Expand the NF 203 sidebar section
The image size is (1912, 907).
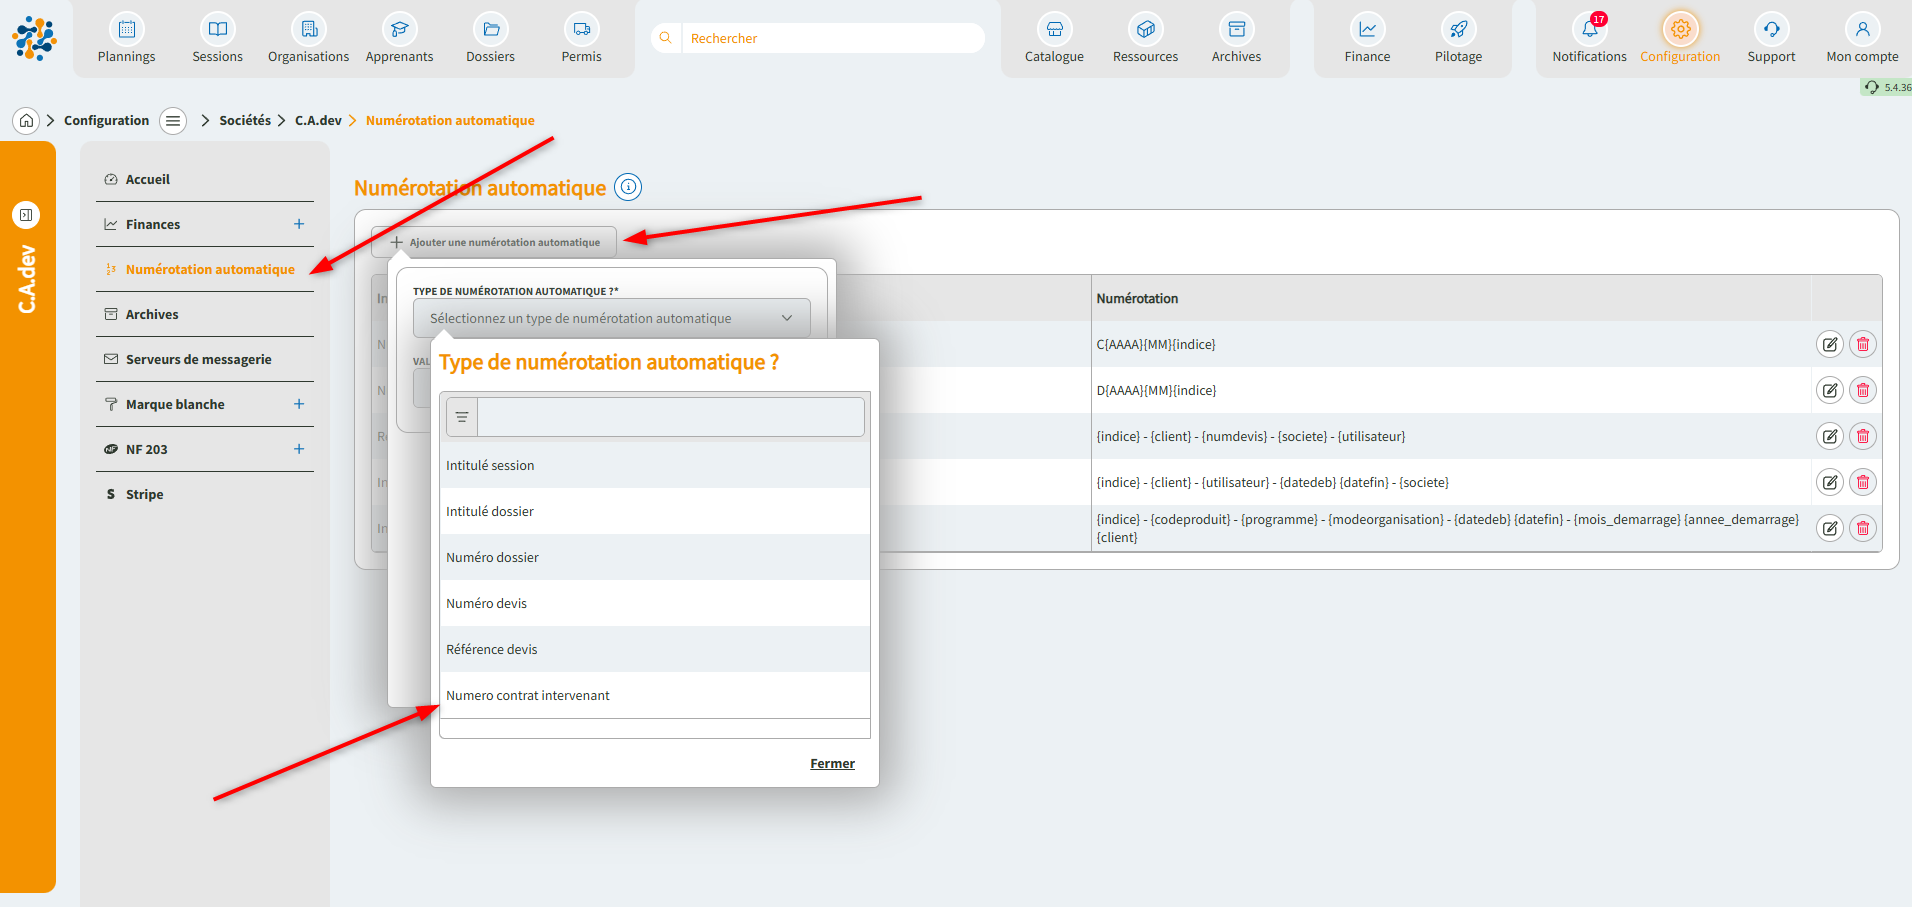pyautogui.click(x=299, y=449)
